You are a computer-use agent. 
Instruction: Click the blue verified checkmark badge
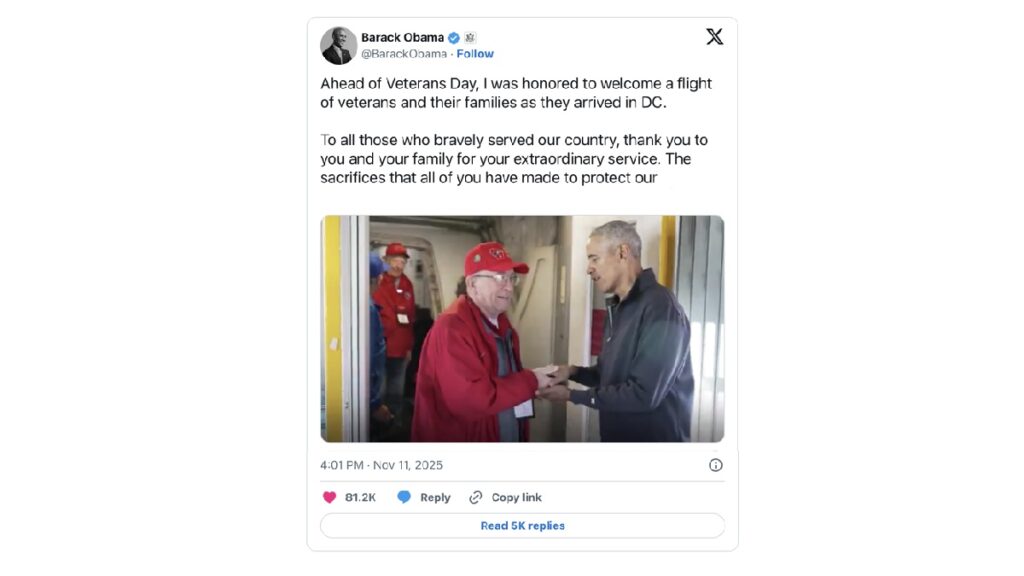pyautogui.click(x=454, y=38)
